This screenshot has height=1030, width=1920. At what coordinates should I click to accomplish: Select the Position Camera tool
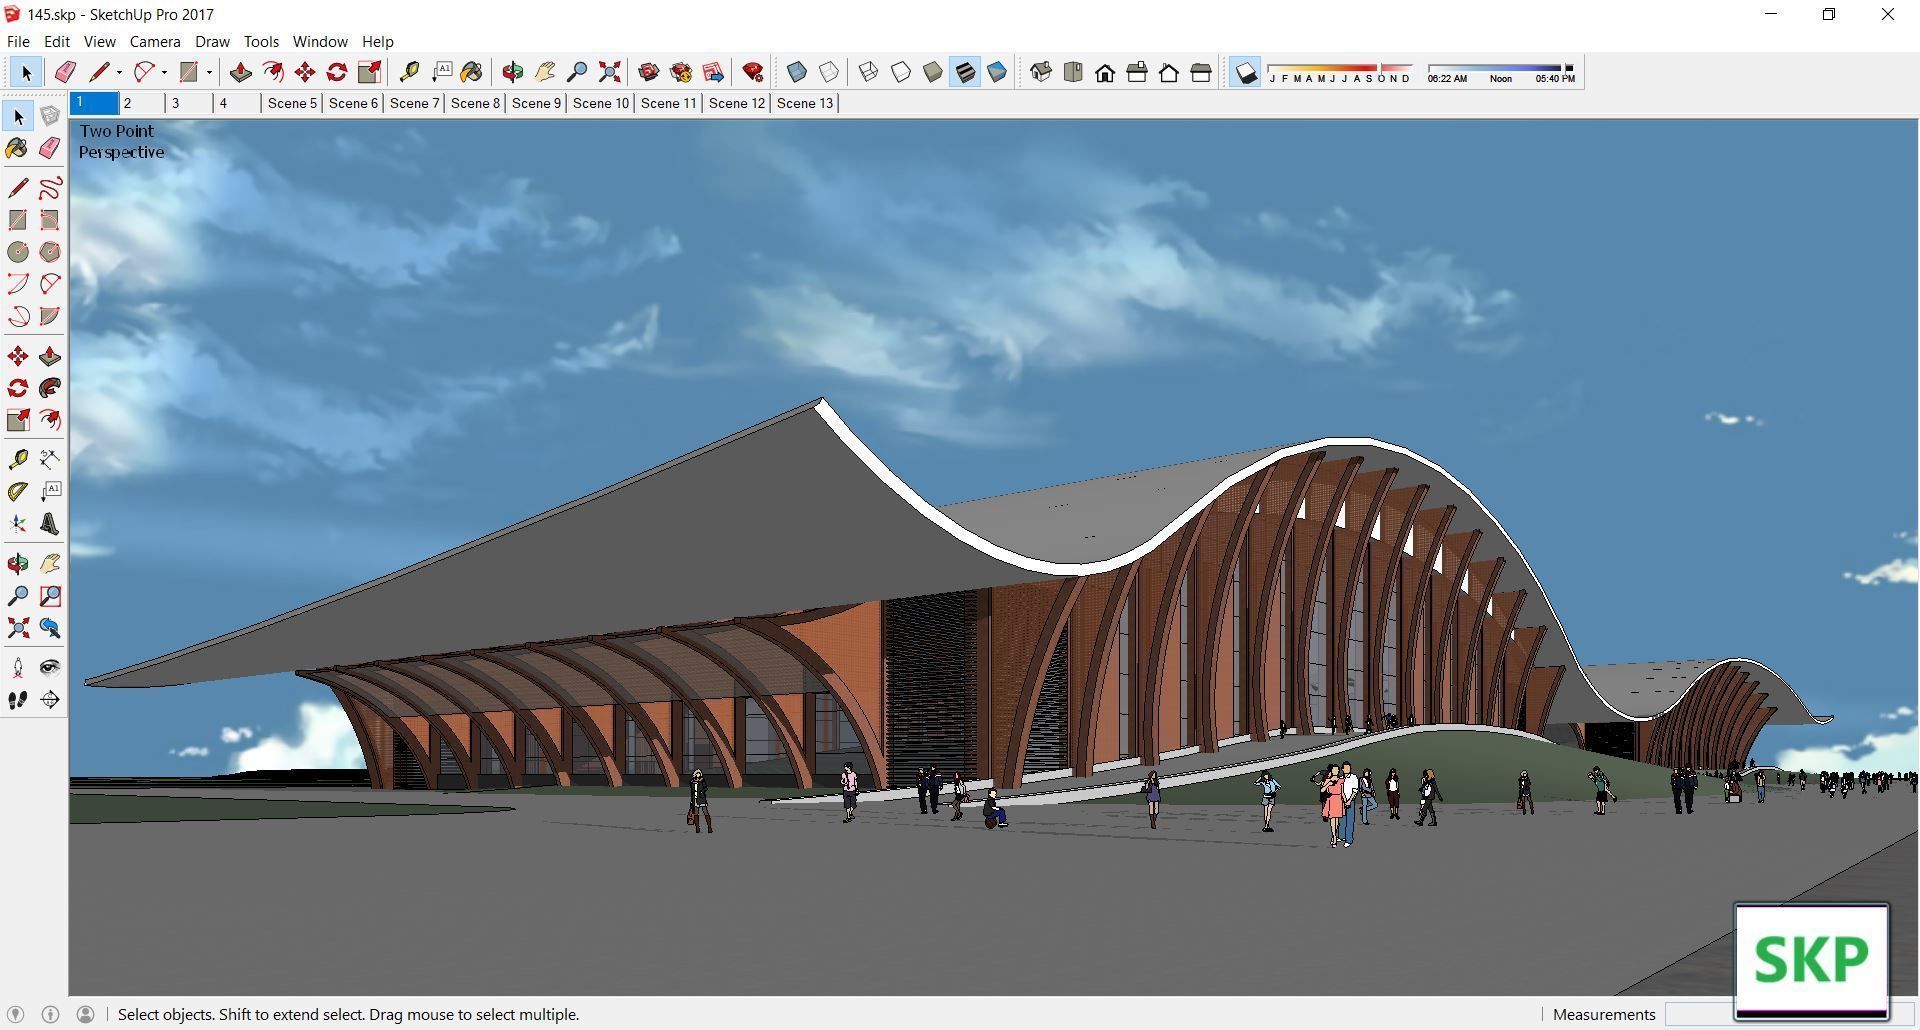[18, 668]
